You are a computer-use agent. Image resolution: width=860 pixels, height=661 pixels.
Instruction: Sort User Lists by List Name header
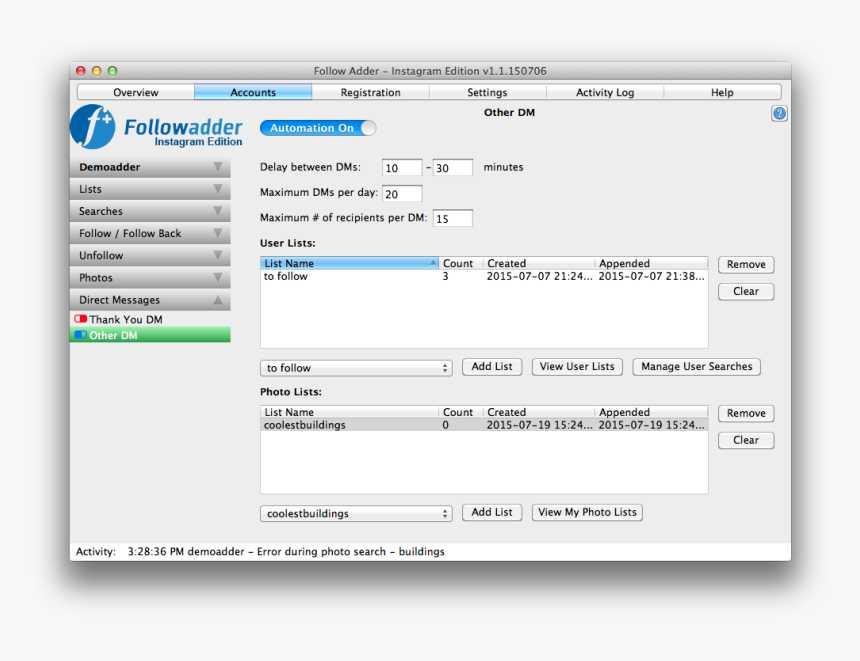click(349, 263)
